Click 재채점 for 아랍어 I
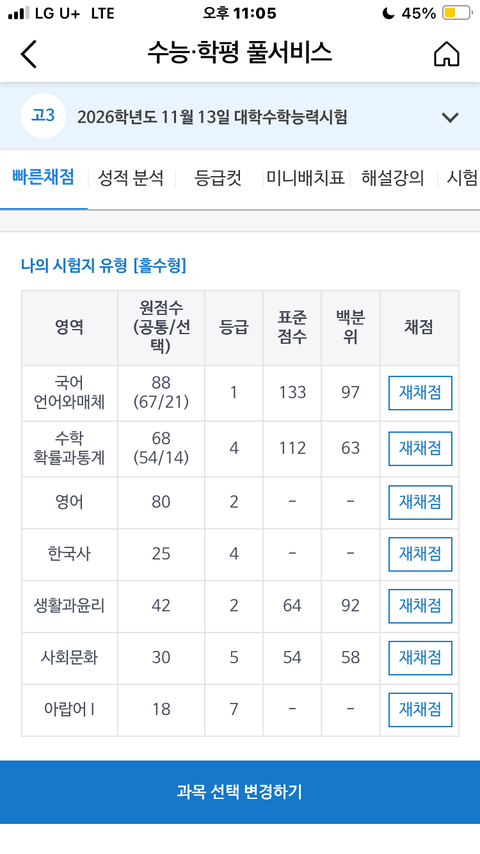 420,709
